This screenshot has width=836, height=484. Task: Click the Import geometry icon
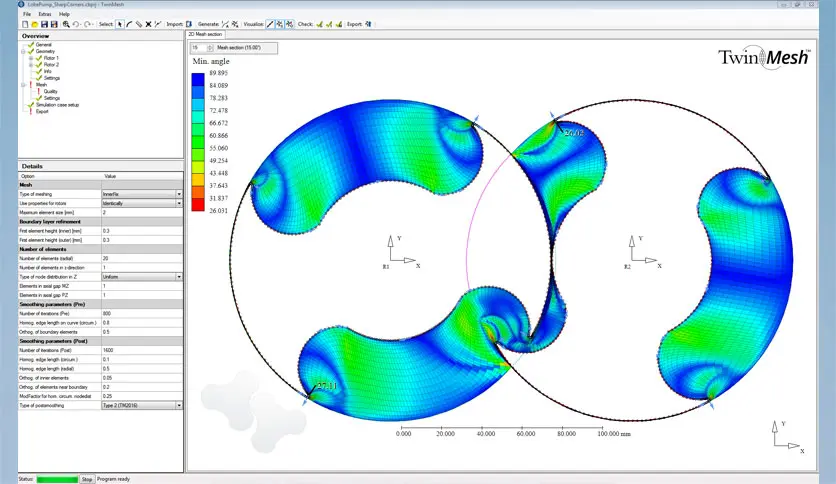pos(189,24)
